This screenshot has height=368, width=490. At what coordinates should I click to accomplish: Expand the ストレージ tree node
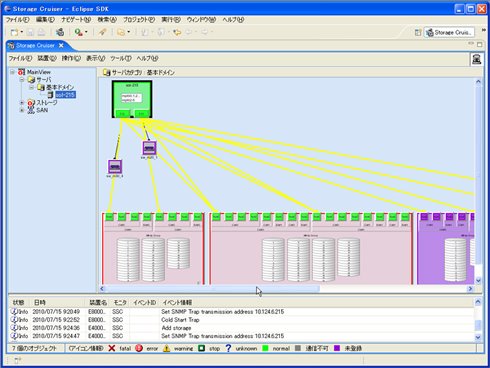point(22,103)
